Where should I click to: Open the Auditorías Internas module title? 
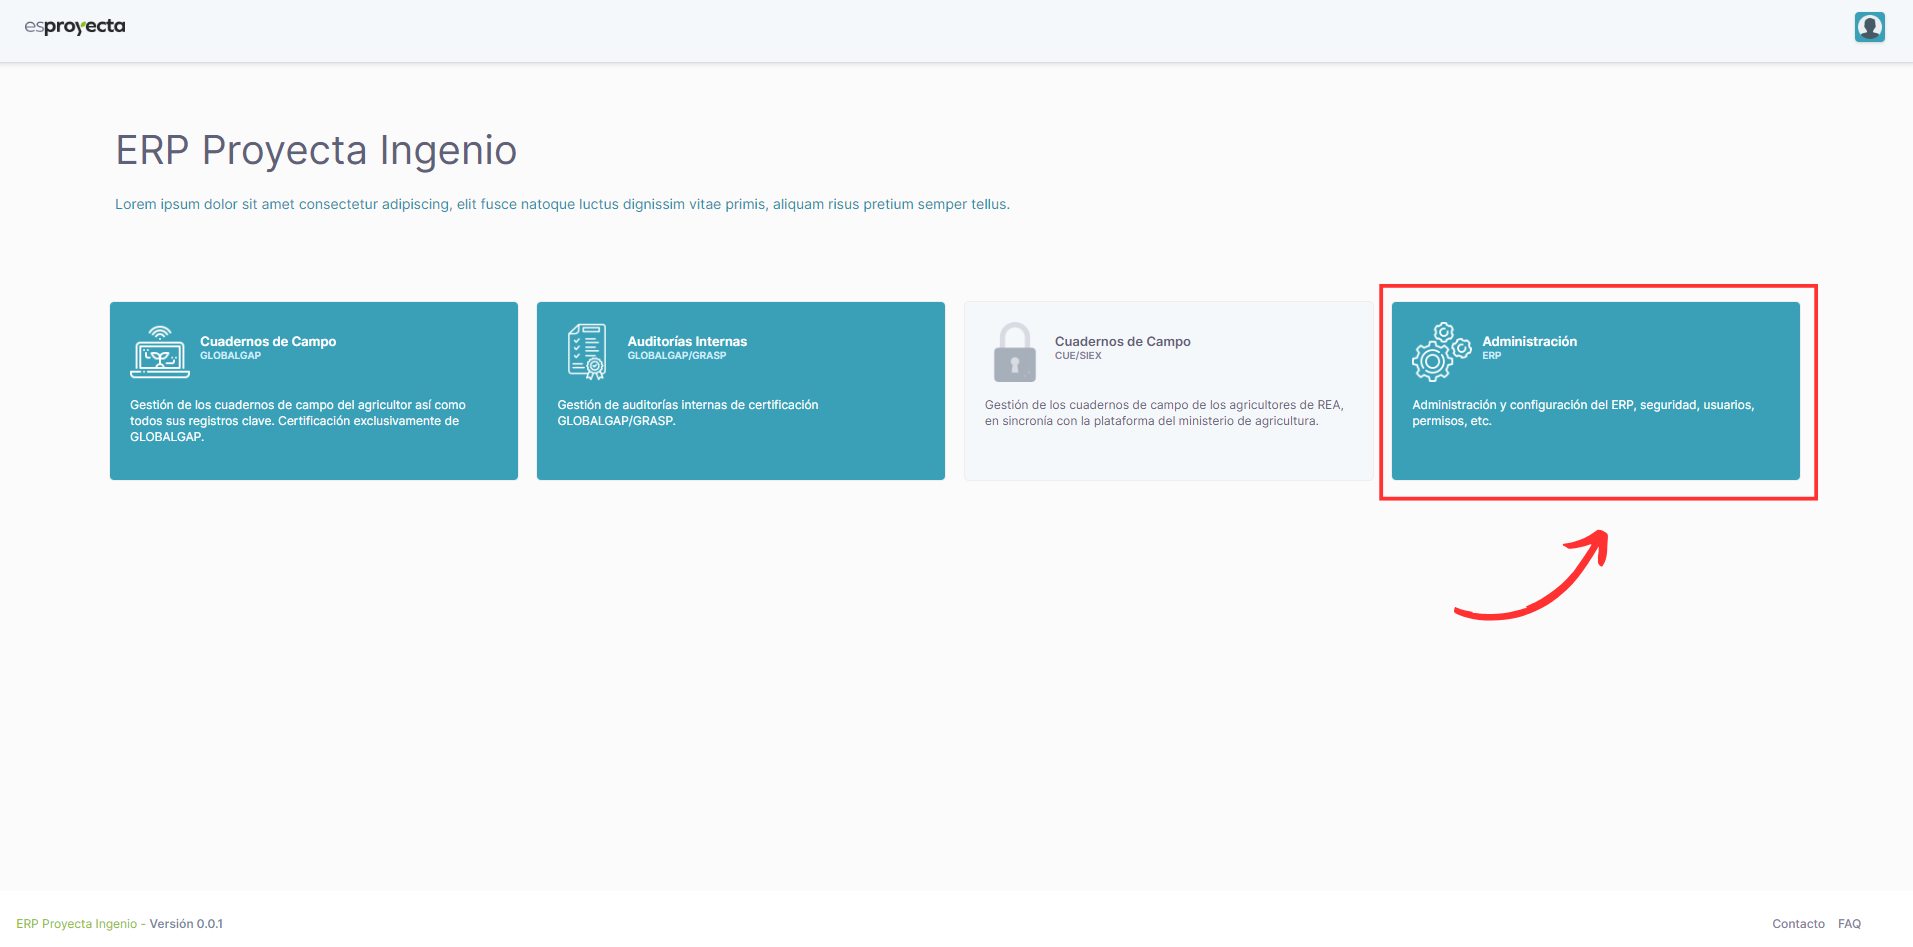[687, 341]
